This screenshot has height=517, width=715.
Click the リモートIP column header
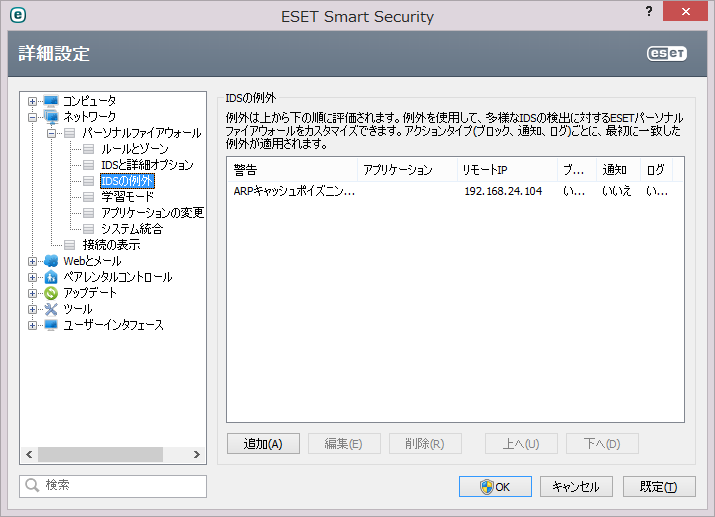(x=507, y=170)
